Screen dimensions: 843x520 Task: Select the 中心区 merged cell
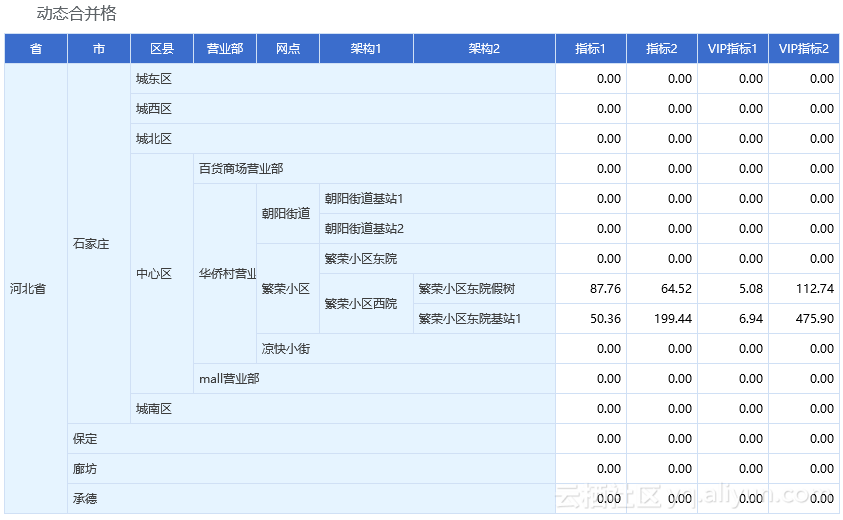[162, 274]
